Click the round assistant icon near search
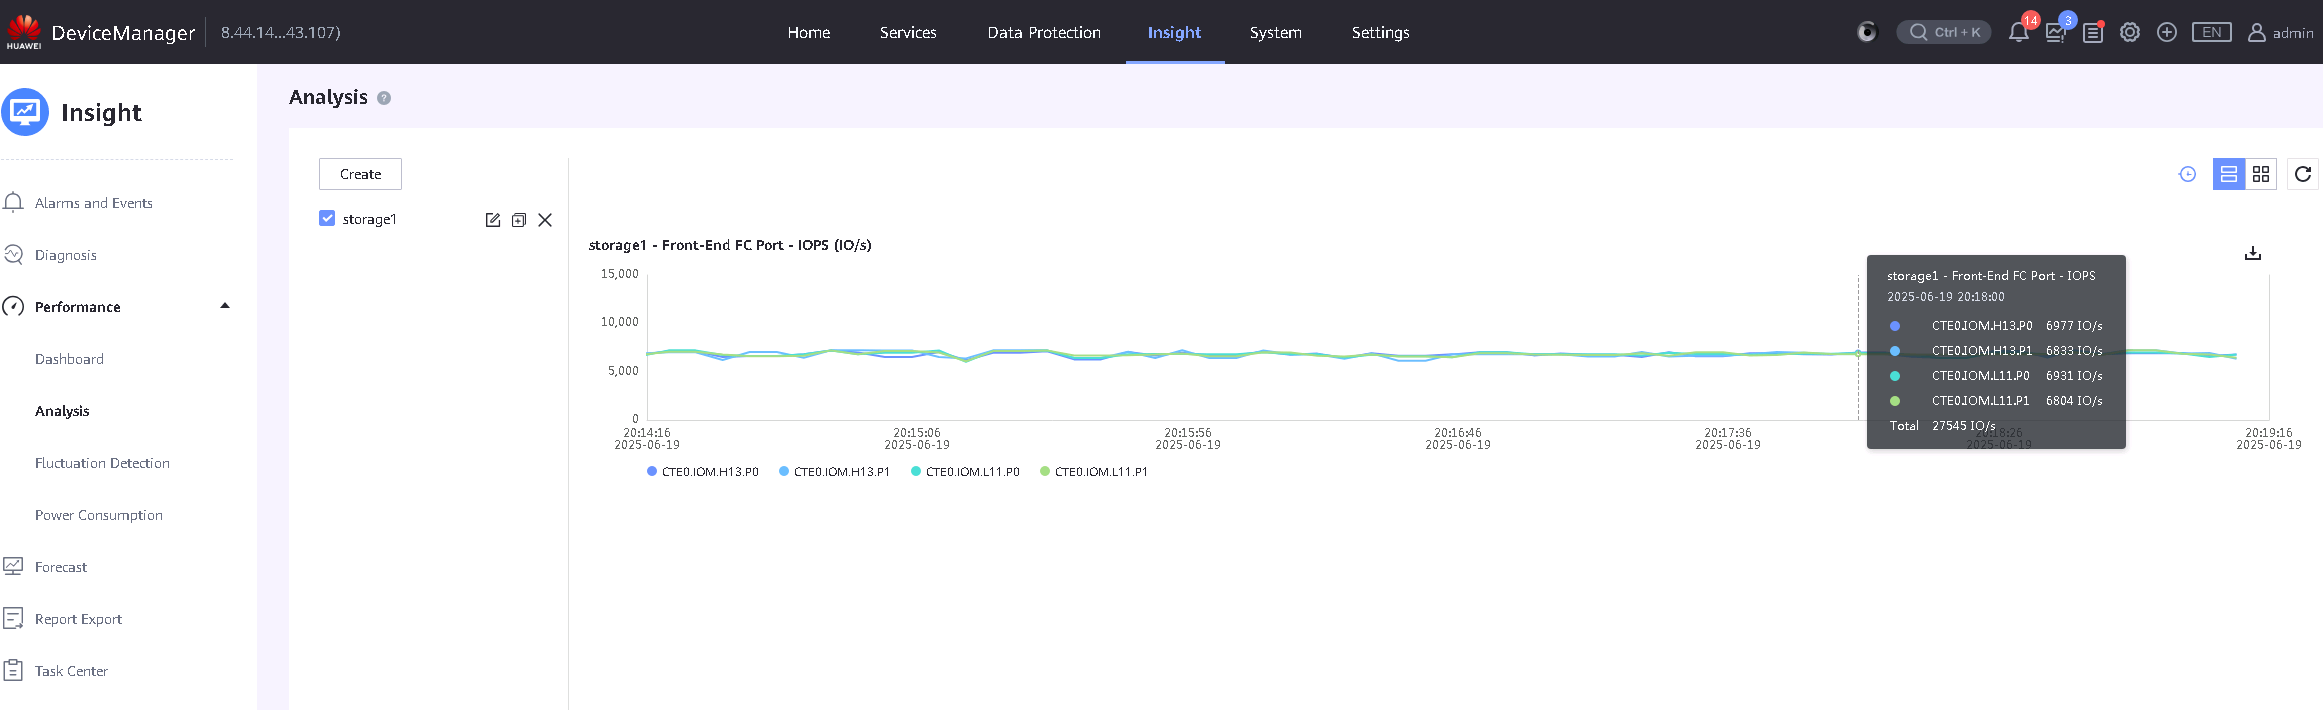This screenshot has width=2323, height=710. click(1867, 32)
